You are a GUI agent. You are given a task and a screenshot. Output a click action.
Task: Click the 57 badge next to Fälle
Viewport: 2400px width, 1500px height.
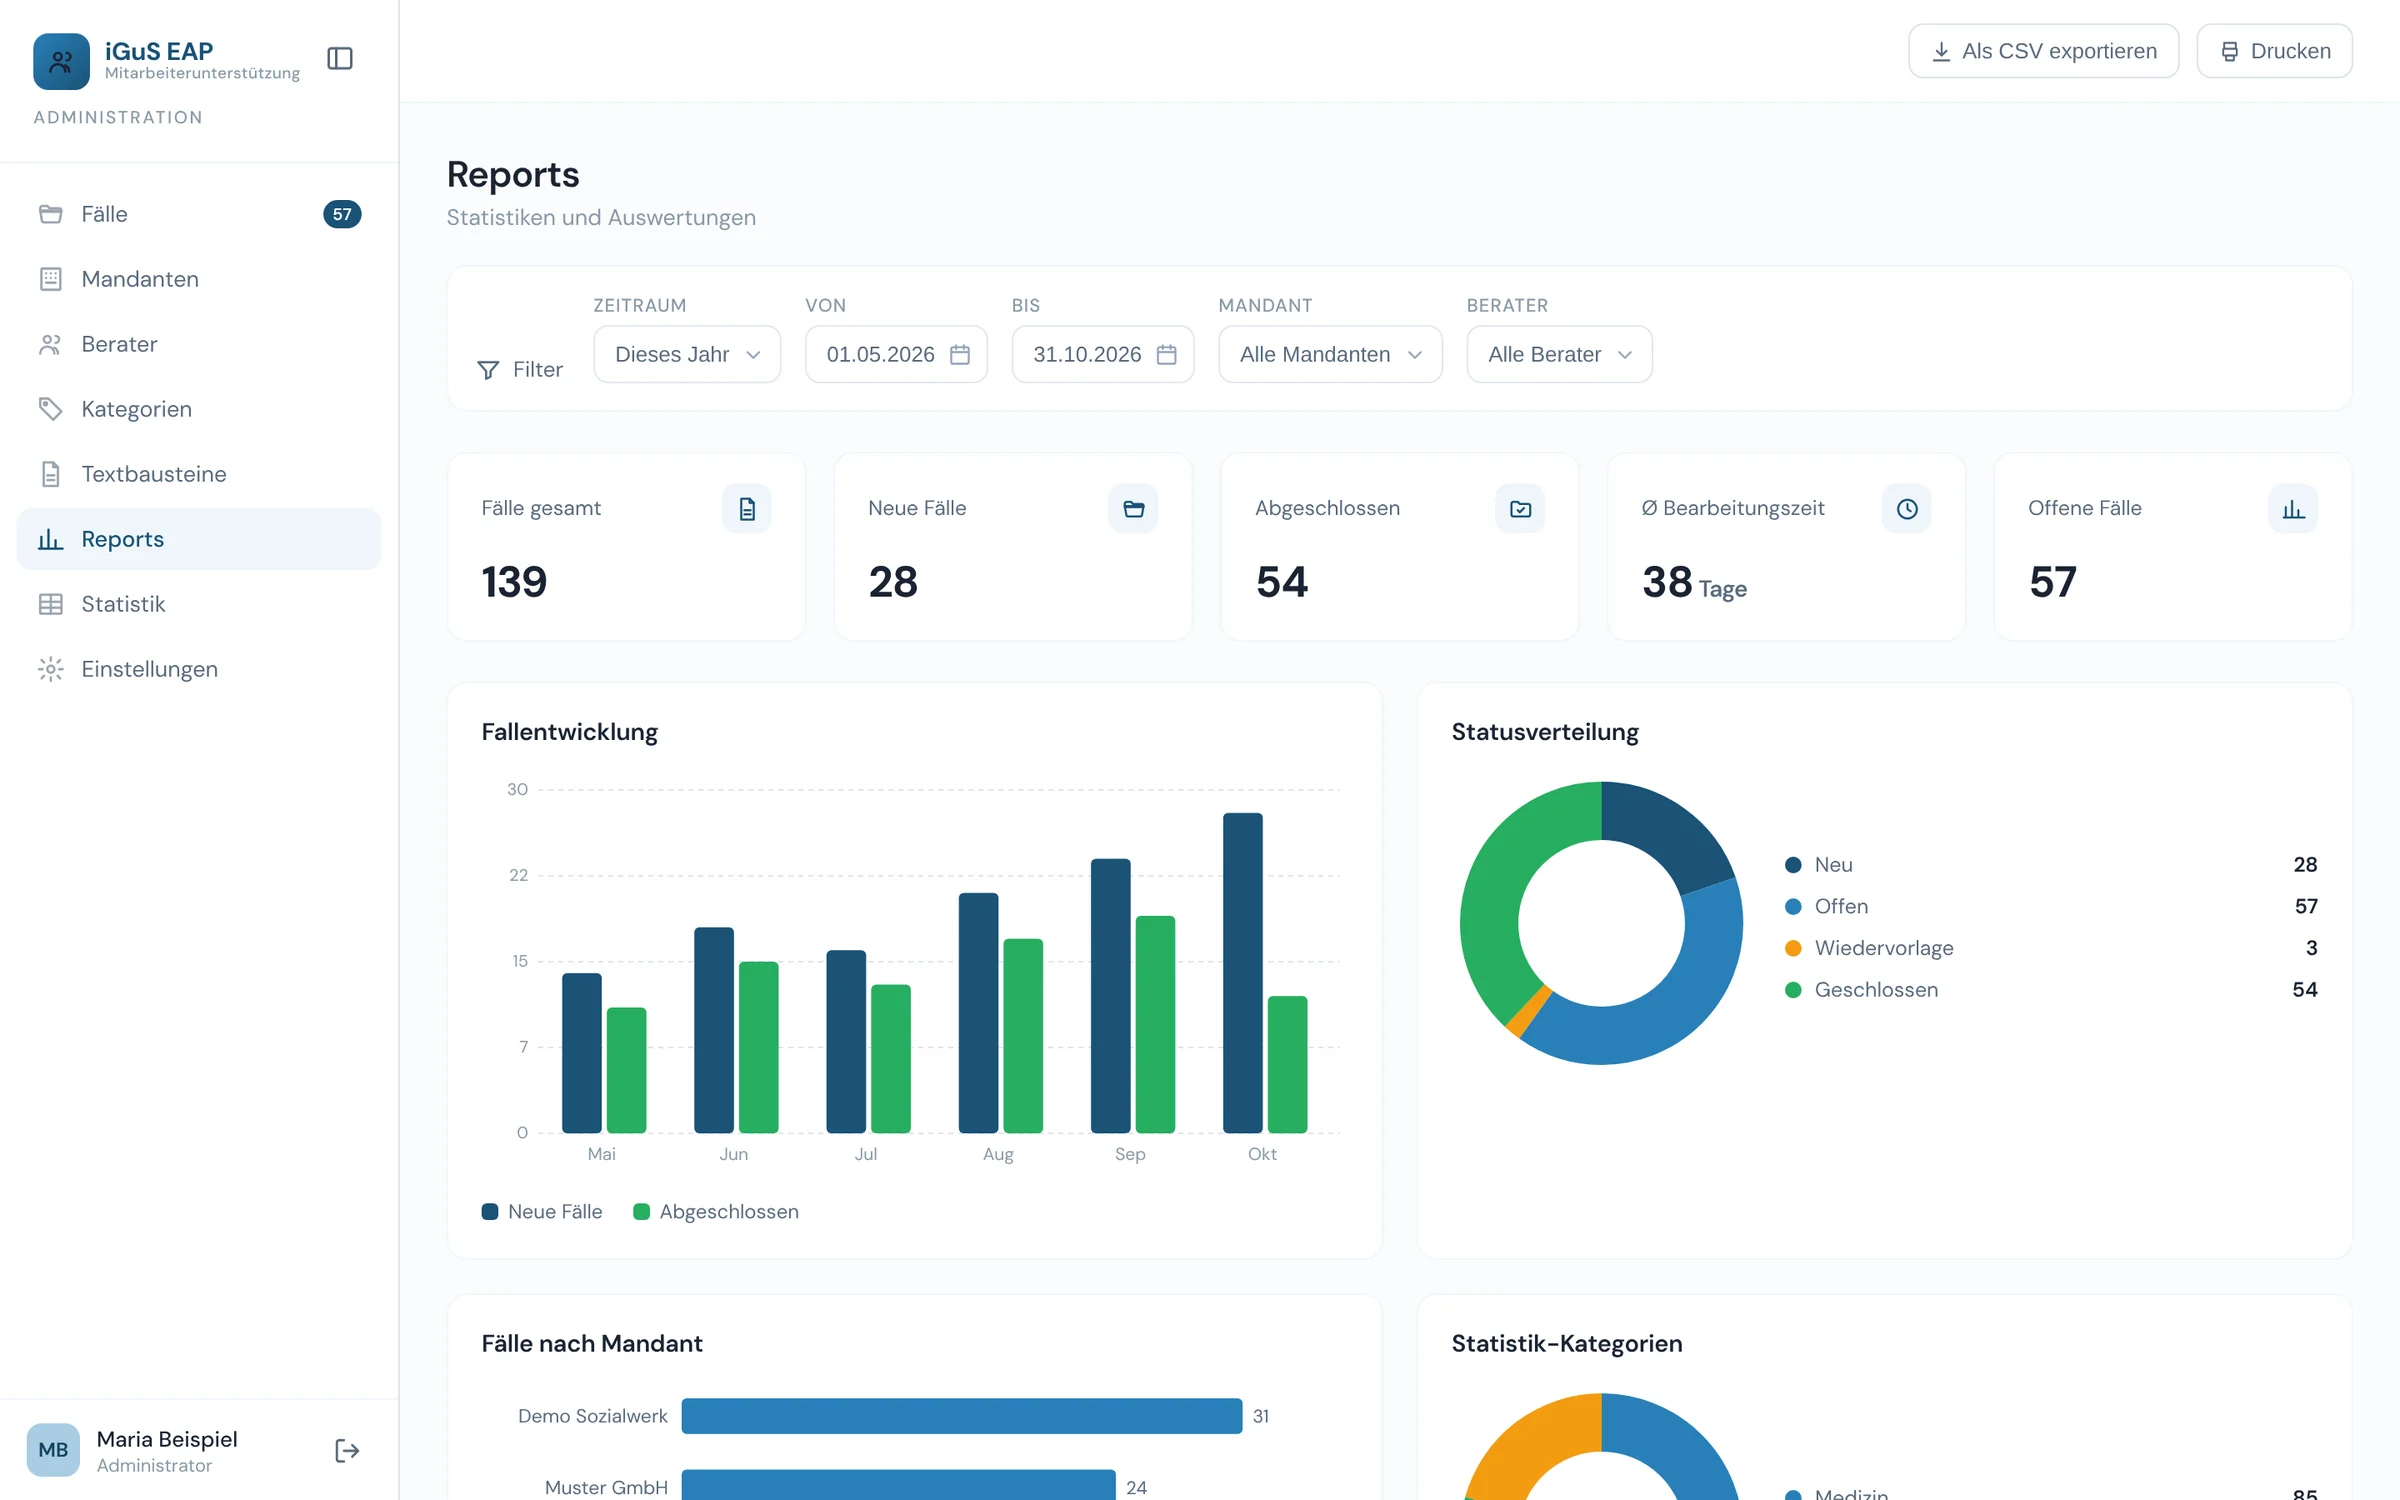click(342, 214)
